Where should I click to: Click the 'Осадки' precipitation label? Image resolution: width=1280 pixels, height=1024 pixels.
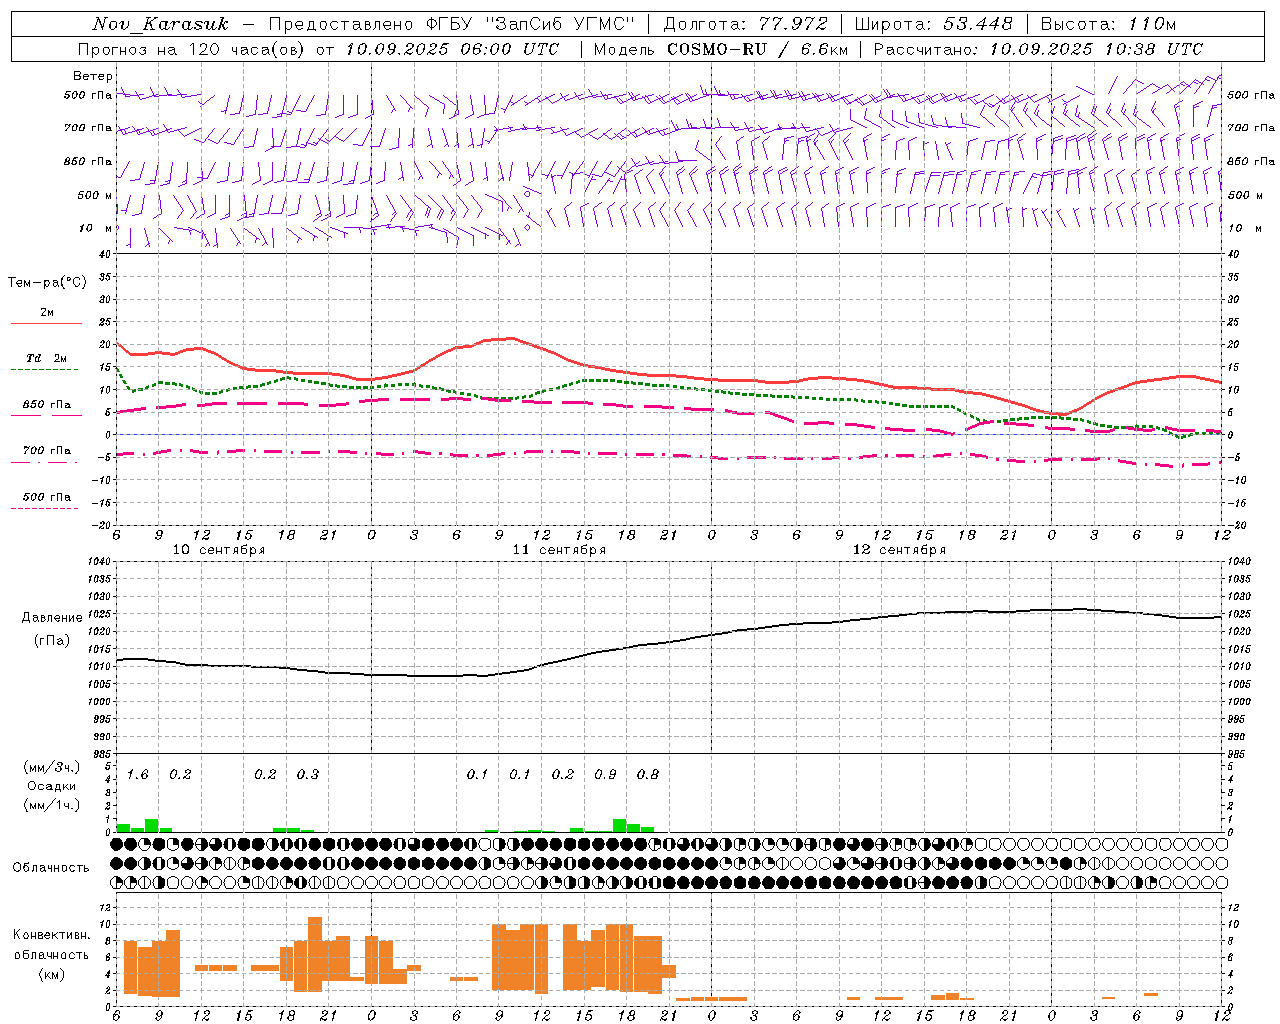(x=50, y=787)
